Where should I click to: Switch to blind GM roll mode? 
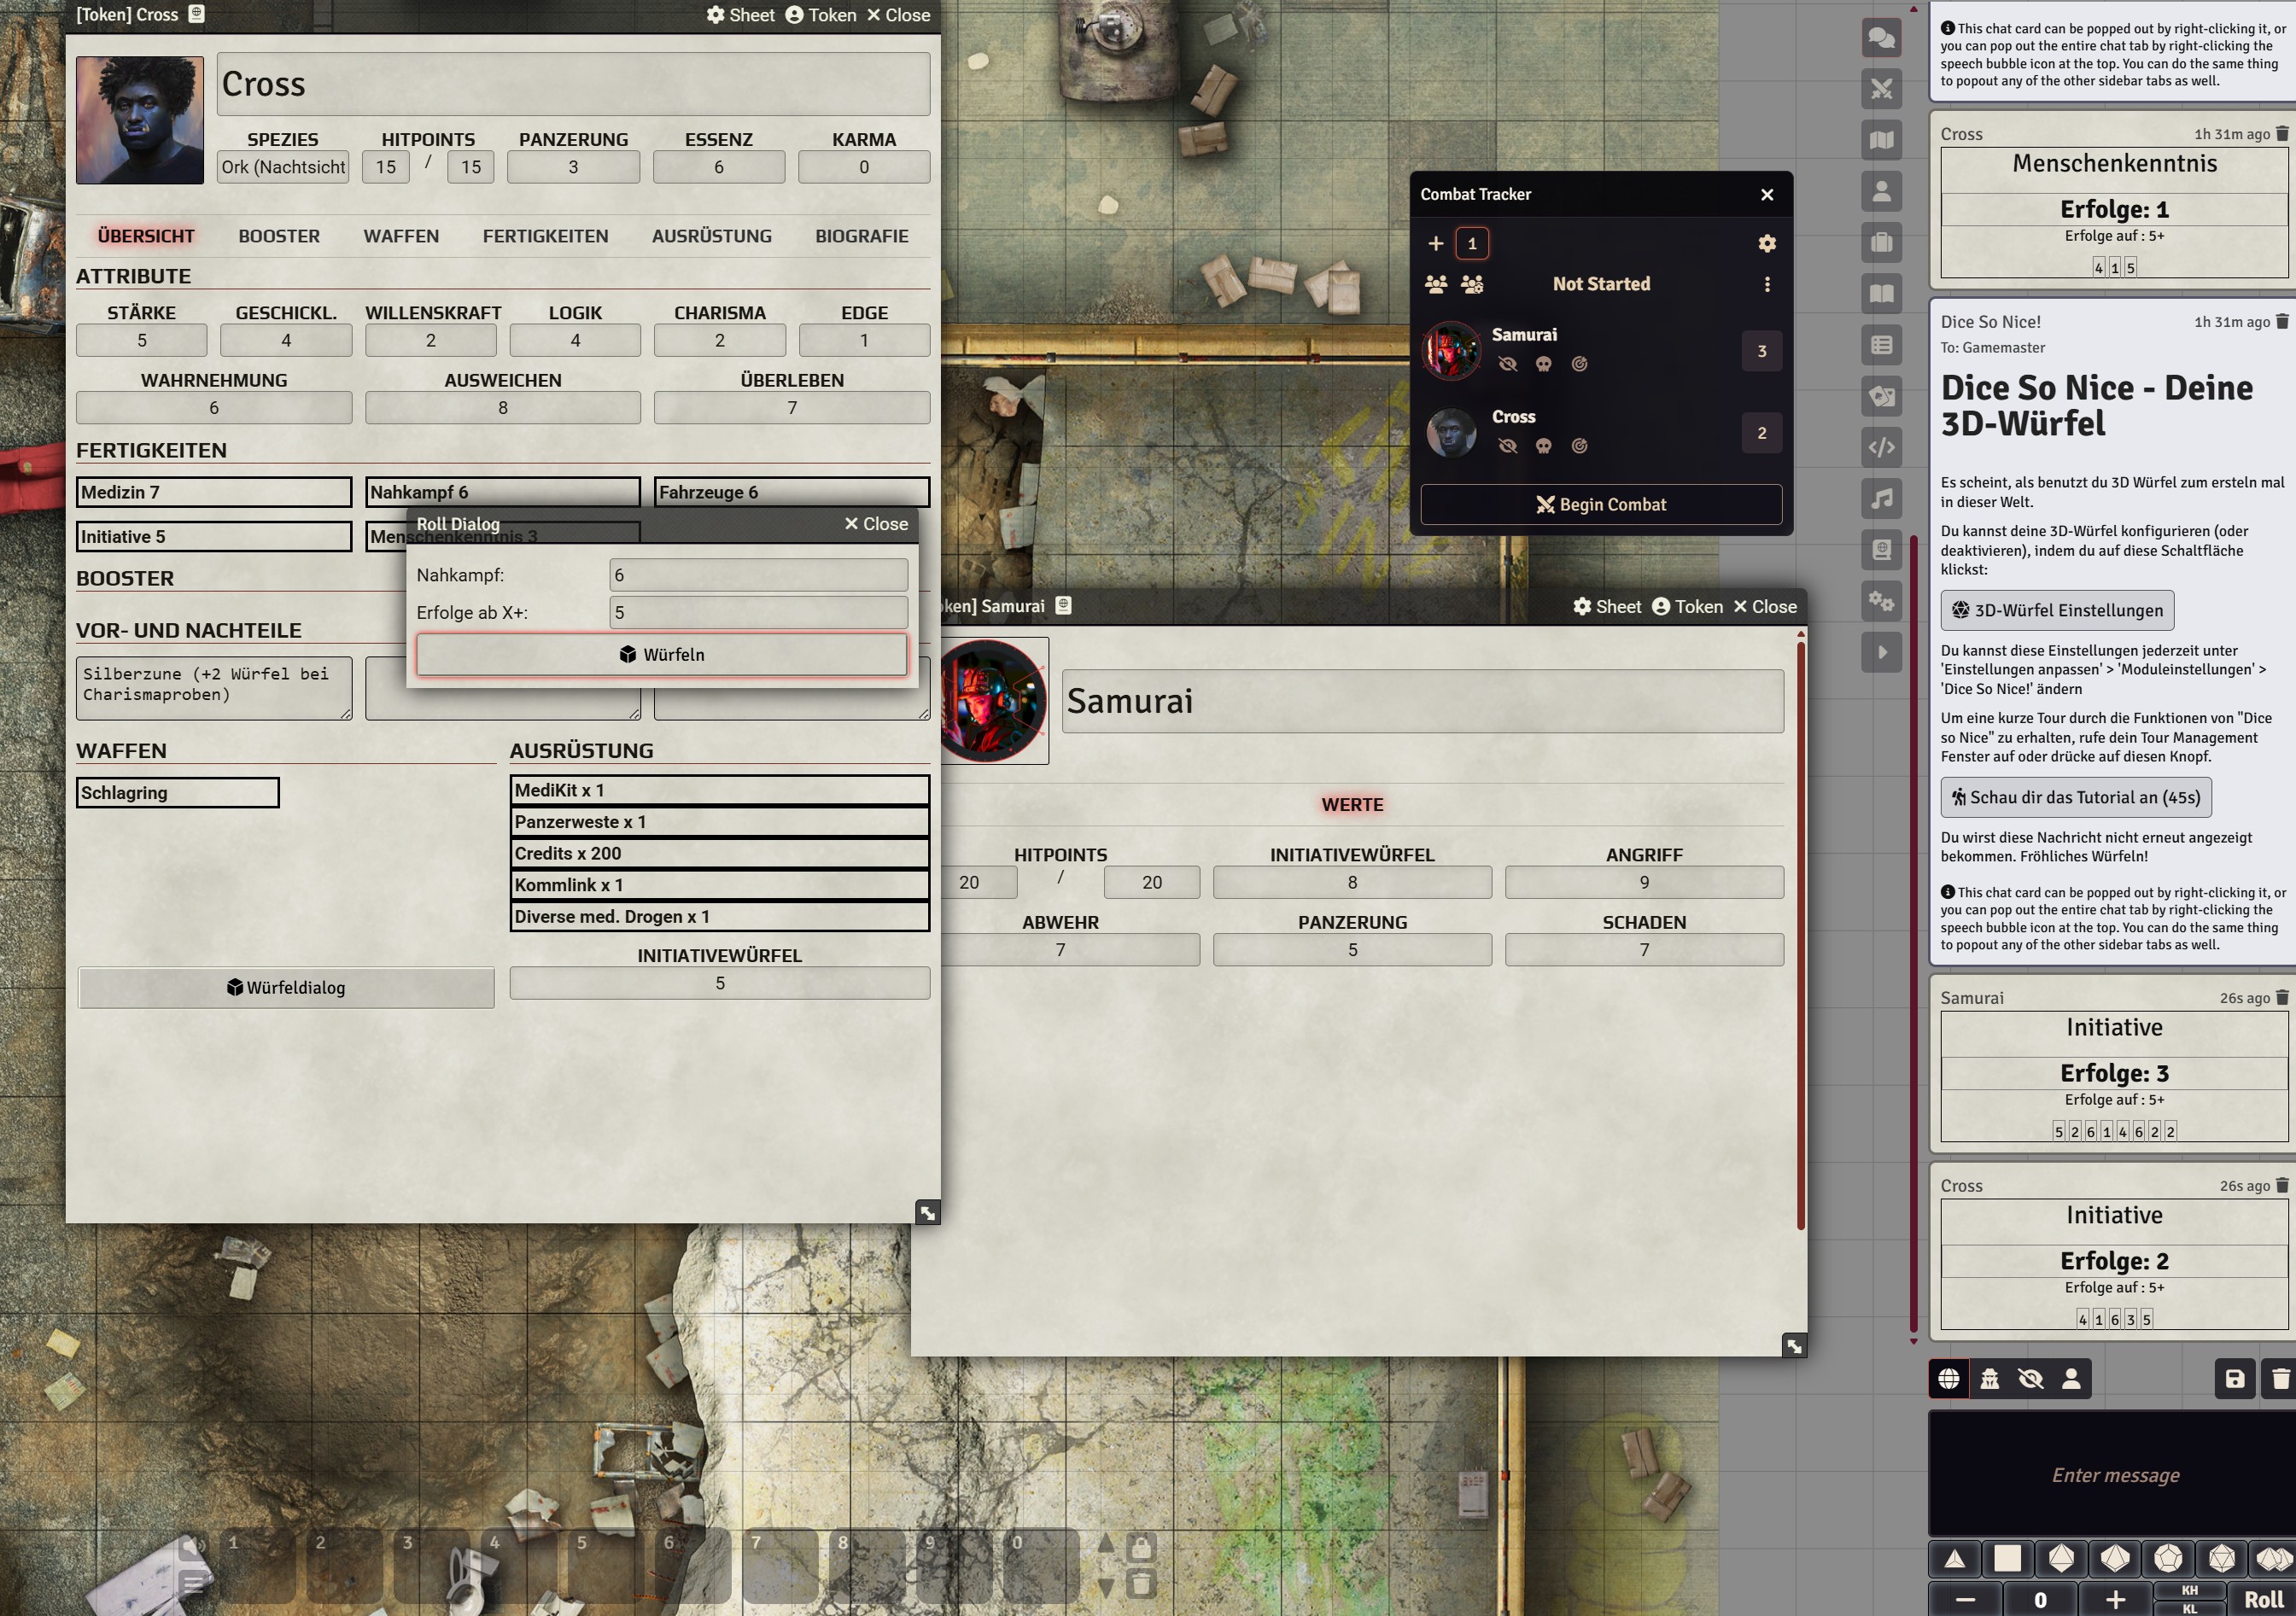(x=2030, y=1379)
